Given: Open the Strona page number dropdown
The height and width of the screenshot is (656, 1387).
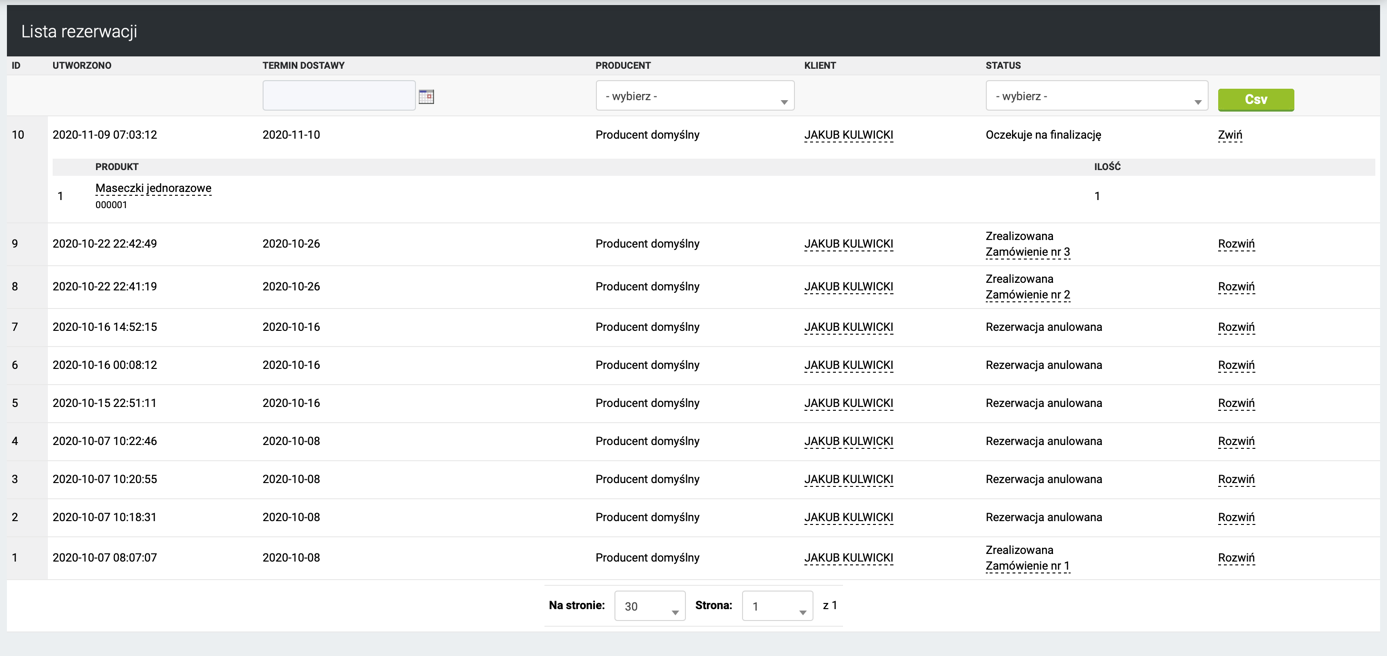Looking at the screenshot, I should (776, 606).
